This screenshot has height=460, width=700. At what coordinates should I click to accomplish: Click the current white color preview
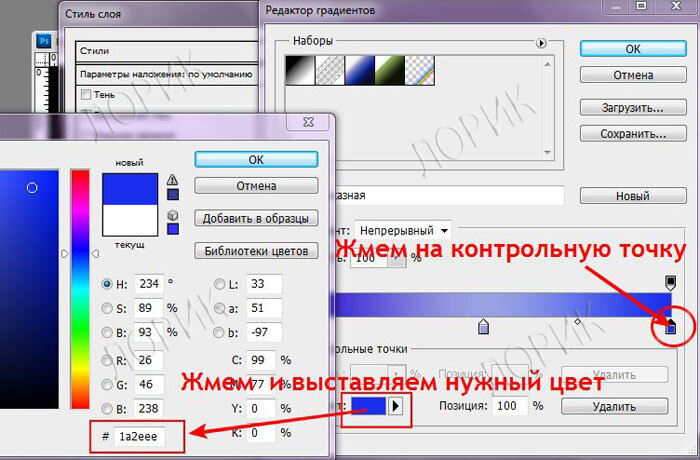130,220
